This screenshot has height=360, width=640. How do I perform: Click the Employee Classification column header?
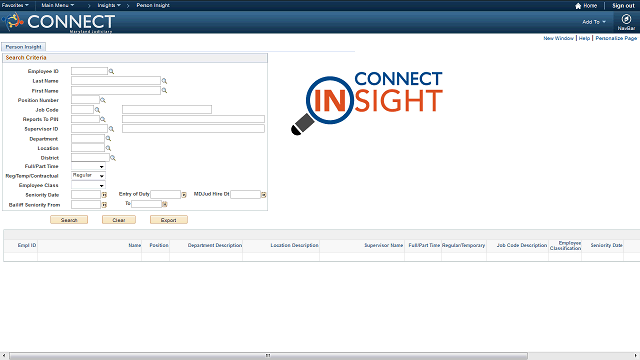565,245
